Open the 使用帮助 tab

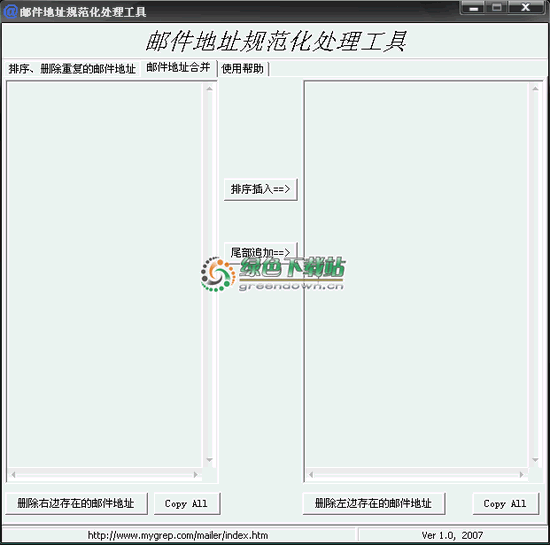(243, 69)
